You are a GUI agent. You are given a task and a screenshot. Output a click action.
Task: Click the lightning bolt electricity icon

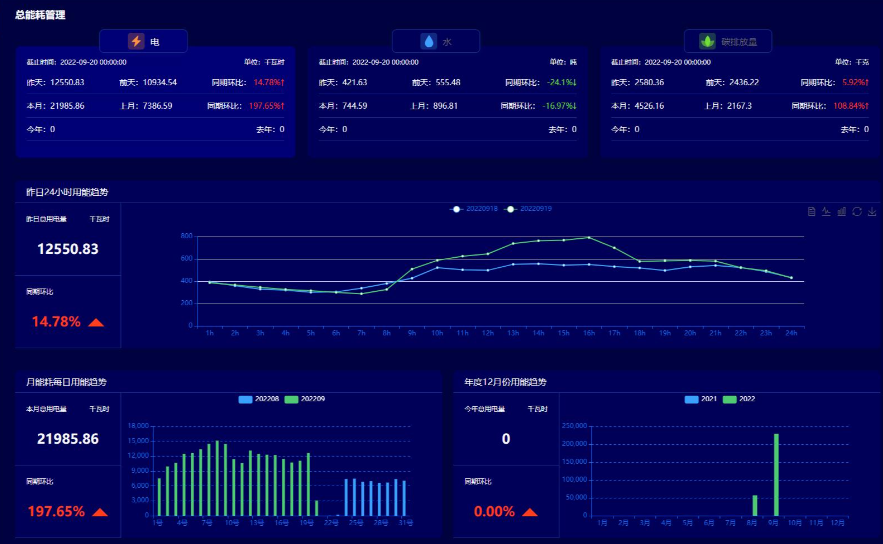(136, 42)
